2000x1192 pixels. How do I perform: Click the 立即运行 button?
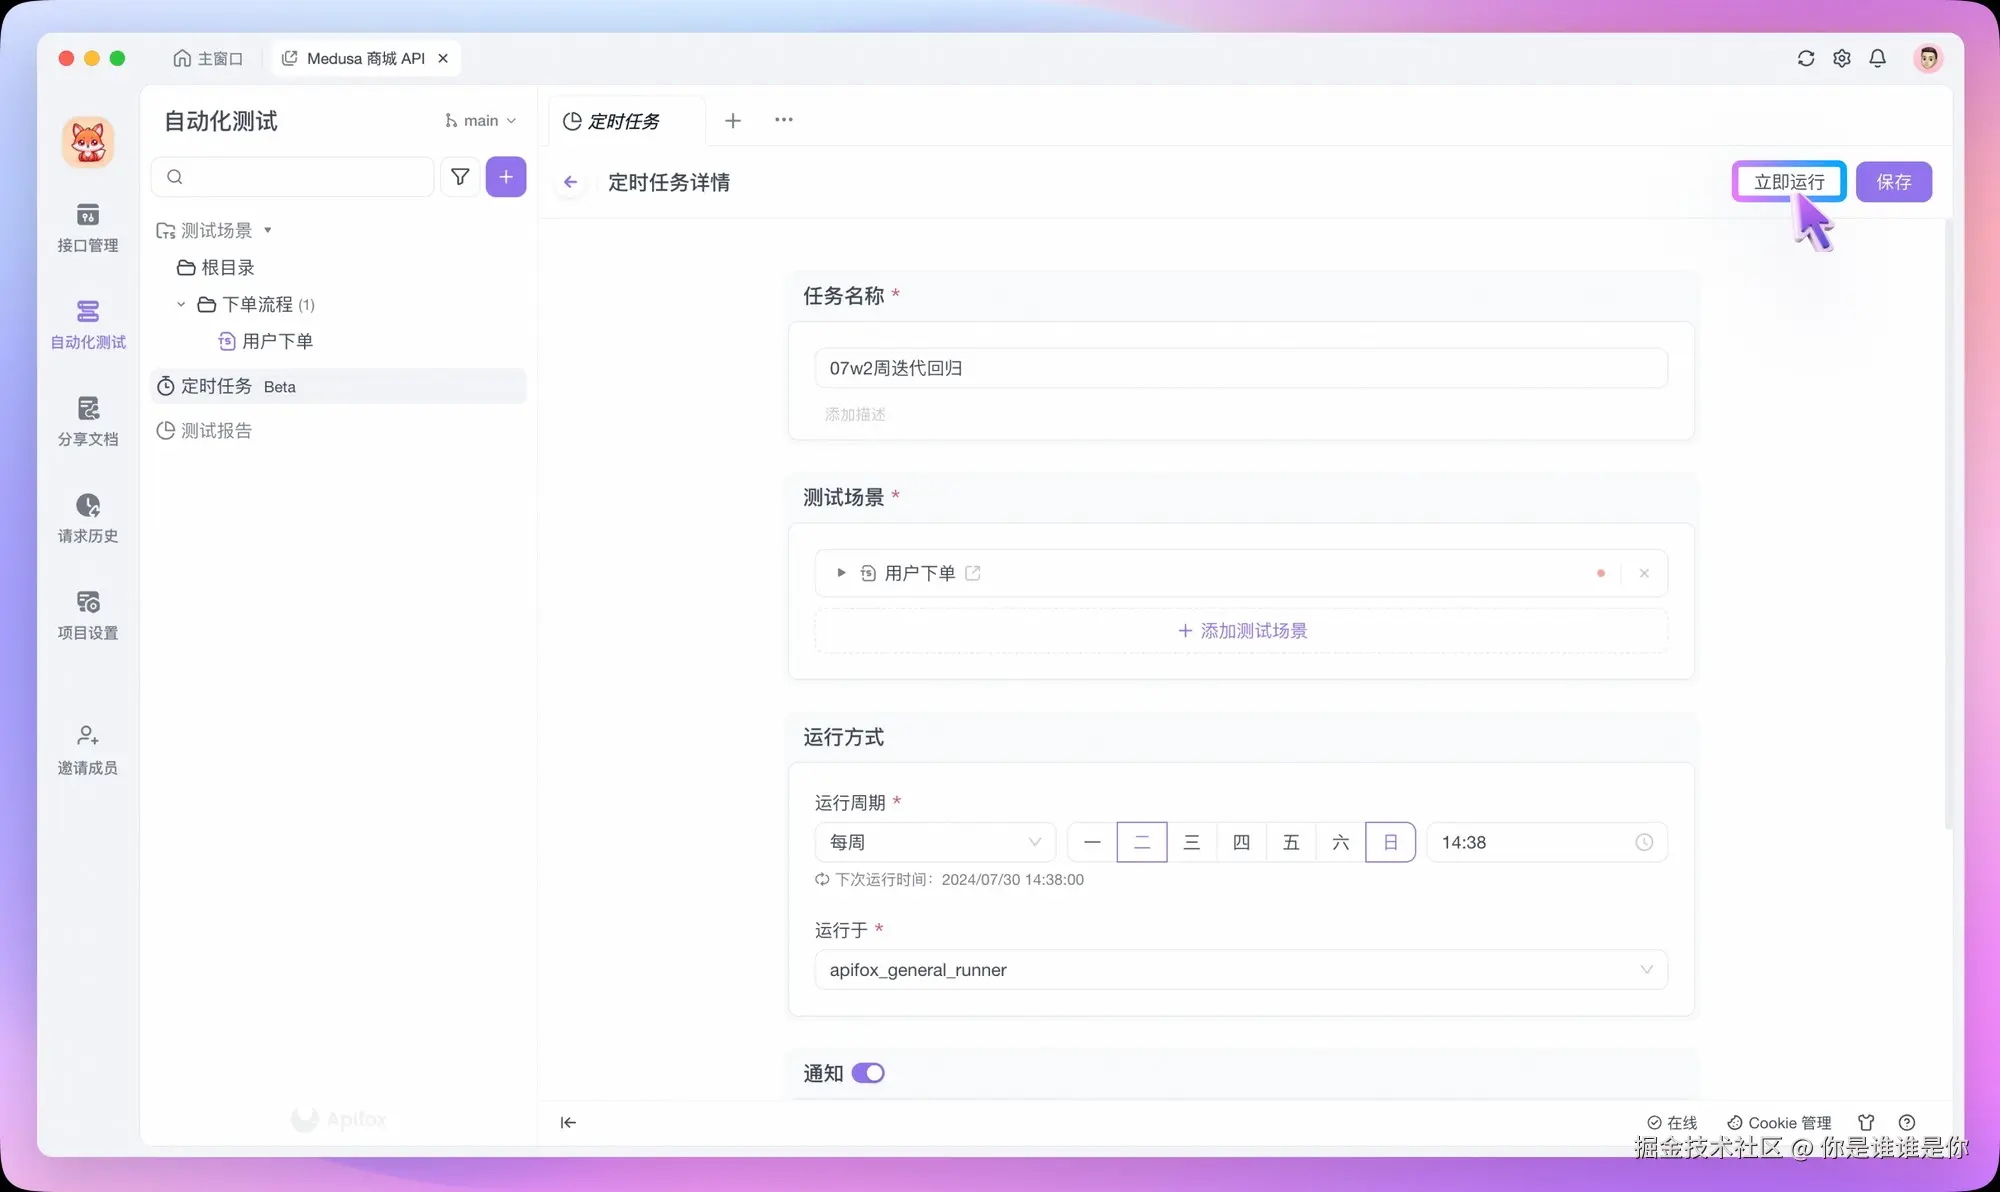pyautogui.click(x=1788, y=181)
